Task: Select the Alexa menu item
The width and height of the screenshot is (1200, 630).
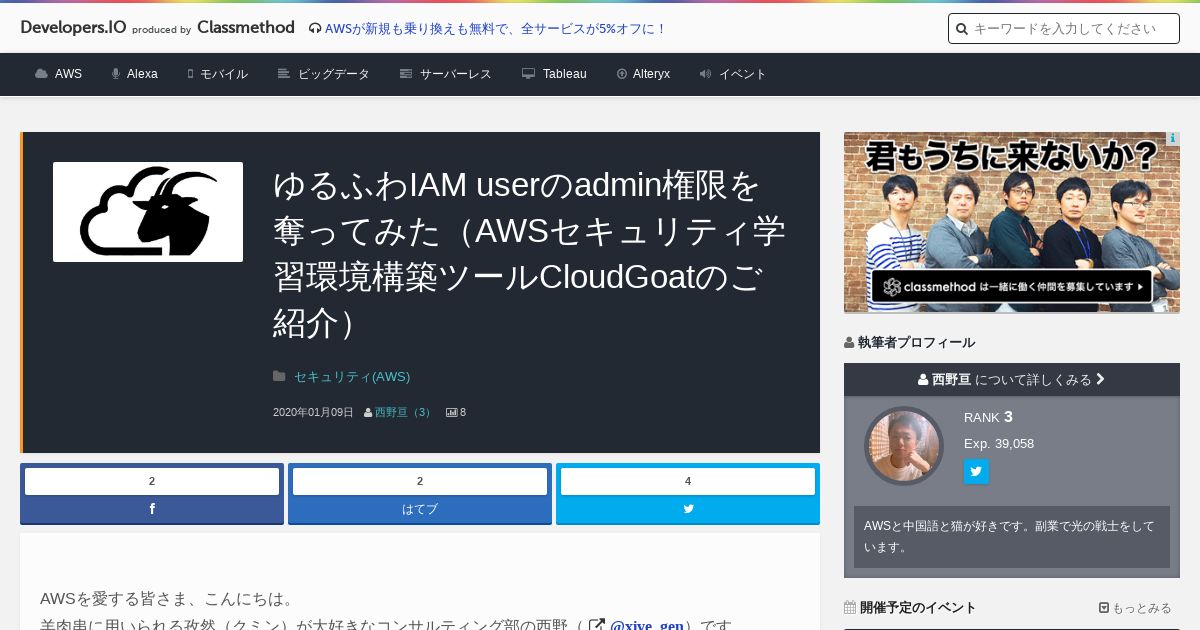Action: click(x=135, y=74)
